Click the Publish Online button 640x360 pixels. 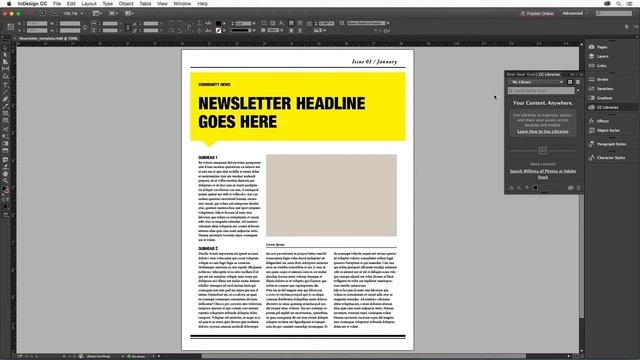point(536,13)
